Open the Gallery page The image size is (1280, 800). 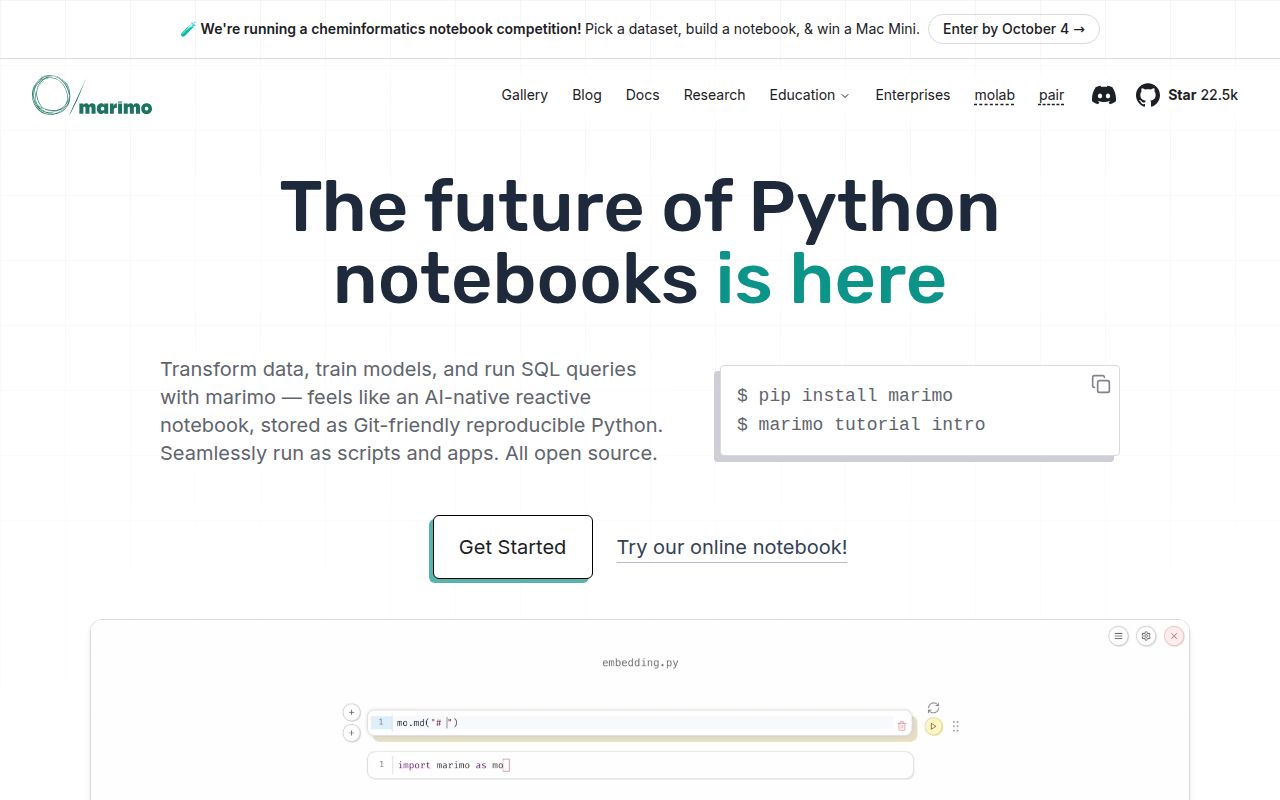click(525, 95)
